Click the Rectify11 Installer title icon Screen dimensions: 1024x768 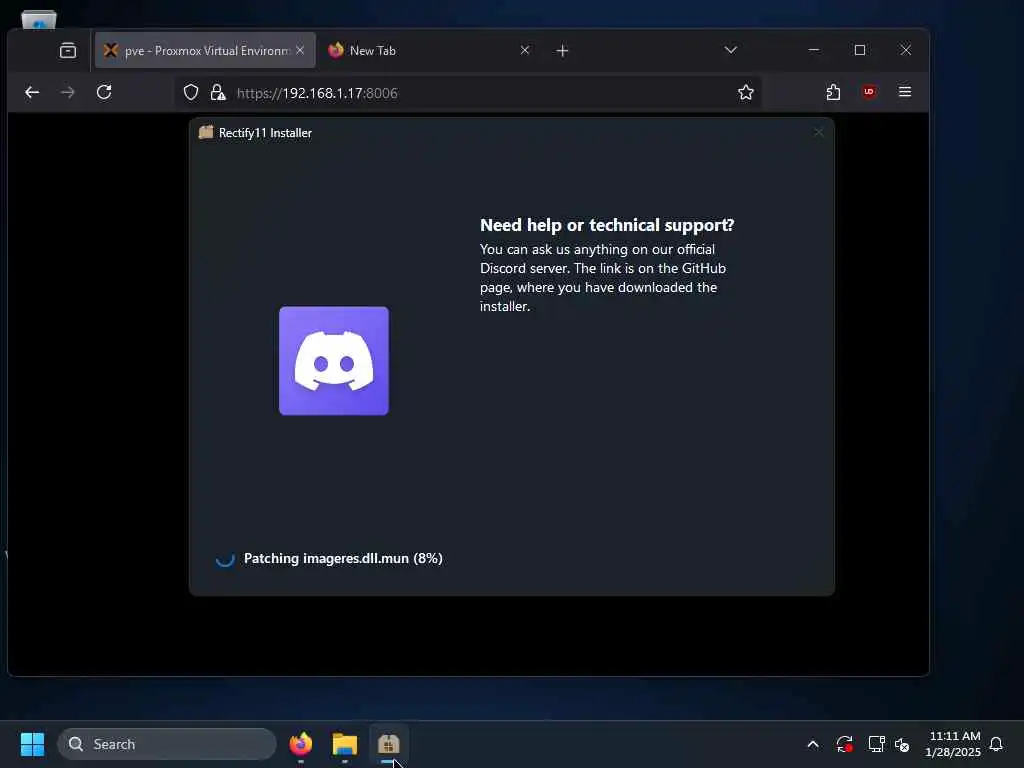[206, 133]
